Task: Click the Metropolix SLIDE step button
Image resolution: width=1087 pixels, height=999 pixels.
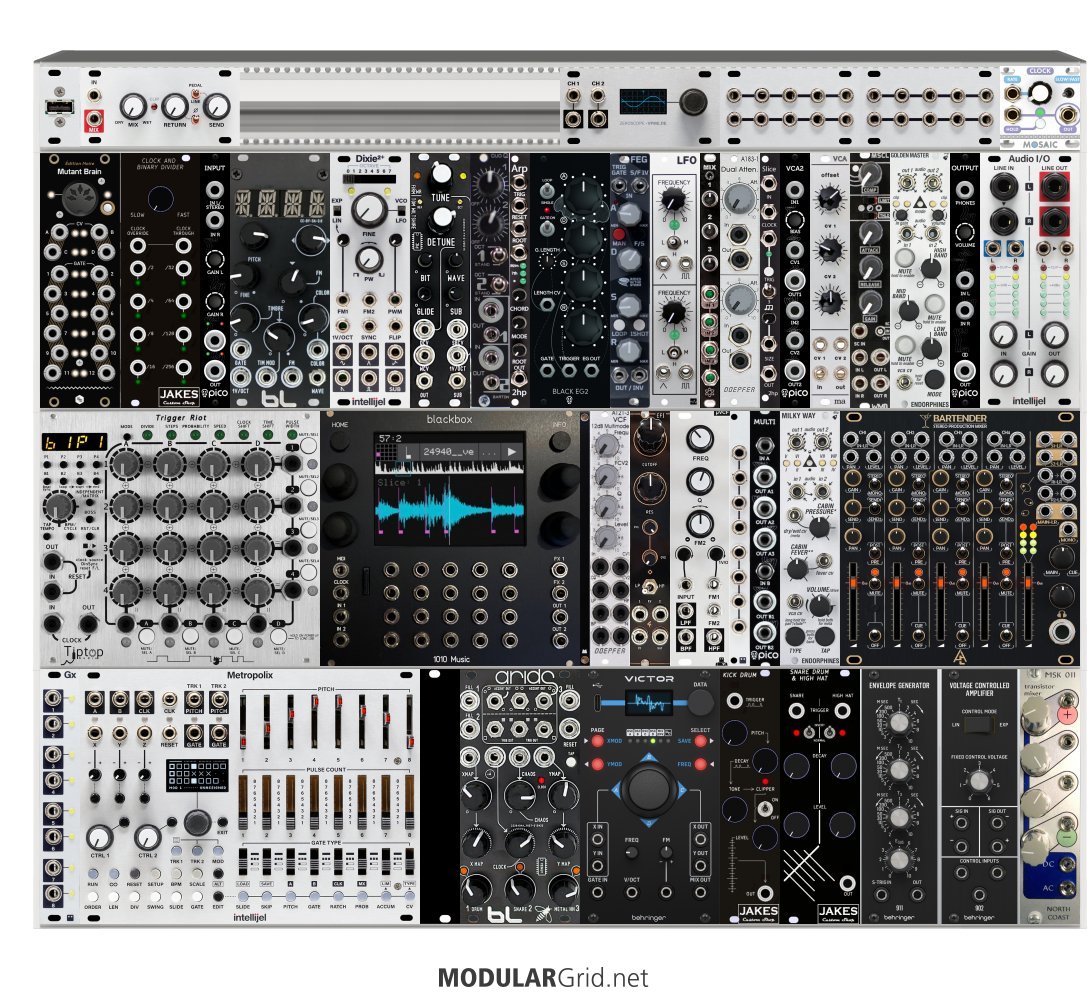Action: point(243,896)
